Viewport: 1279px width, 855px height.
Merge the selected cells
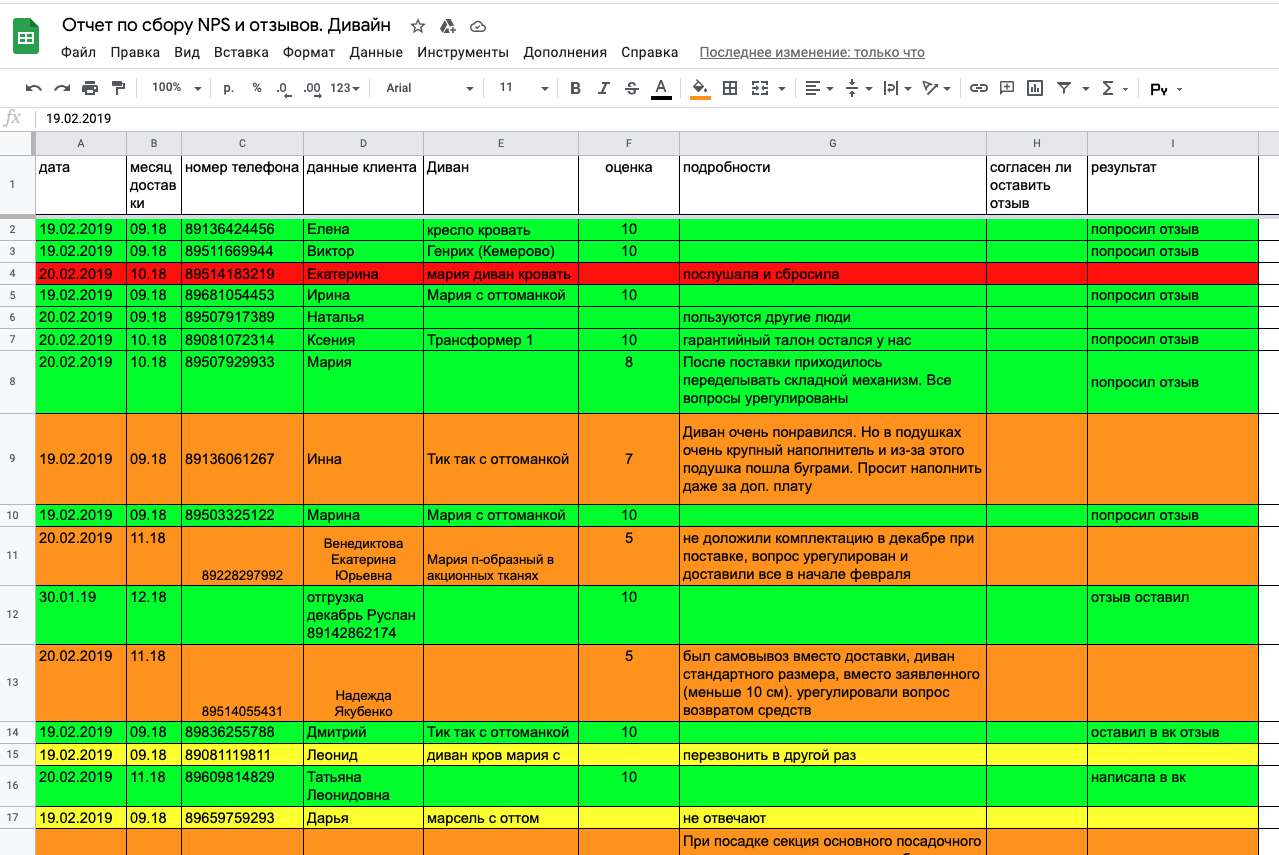(x=760, y=88)
